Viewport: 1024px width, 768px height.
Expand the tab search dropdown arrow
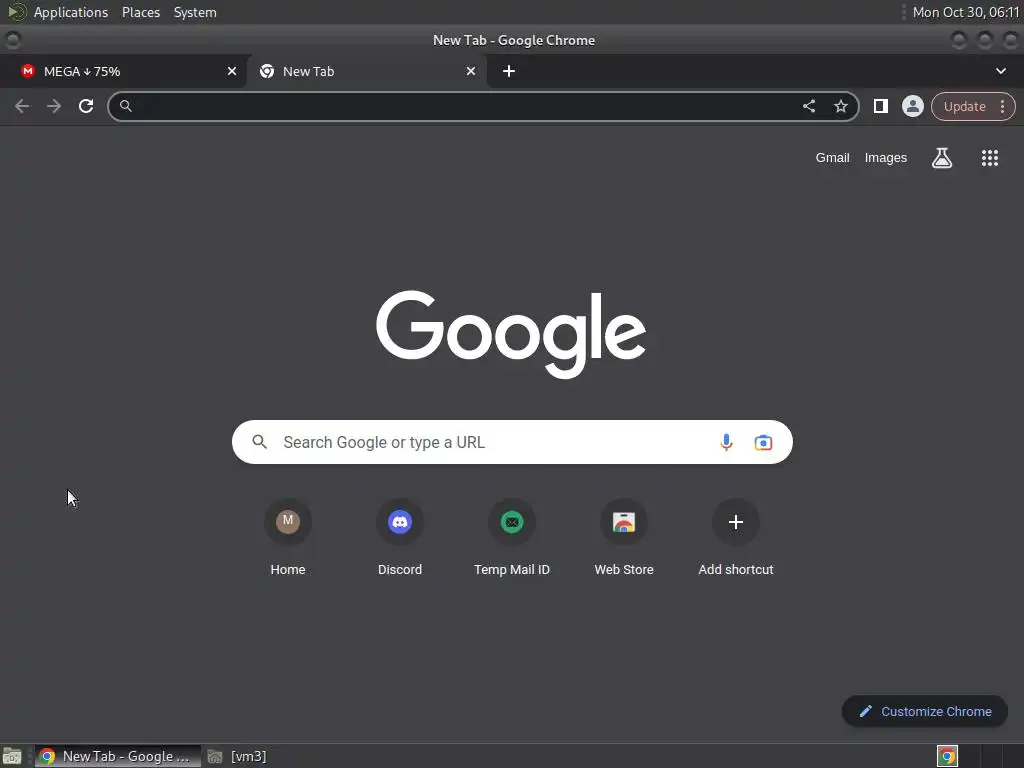pos(1000,71)
